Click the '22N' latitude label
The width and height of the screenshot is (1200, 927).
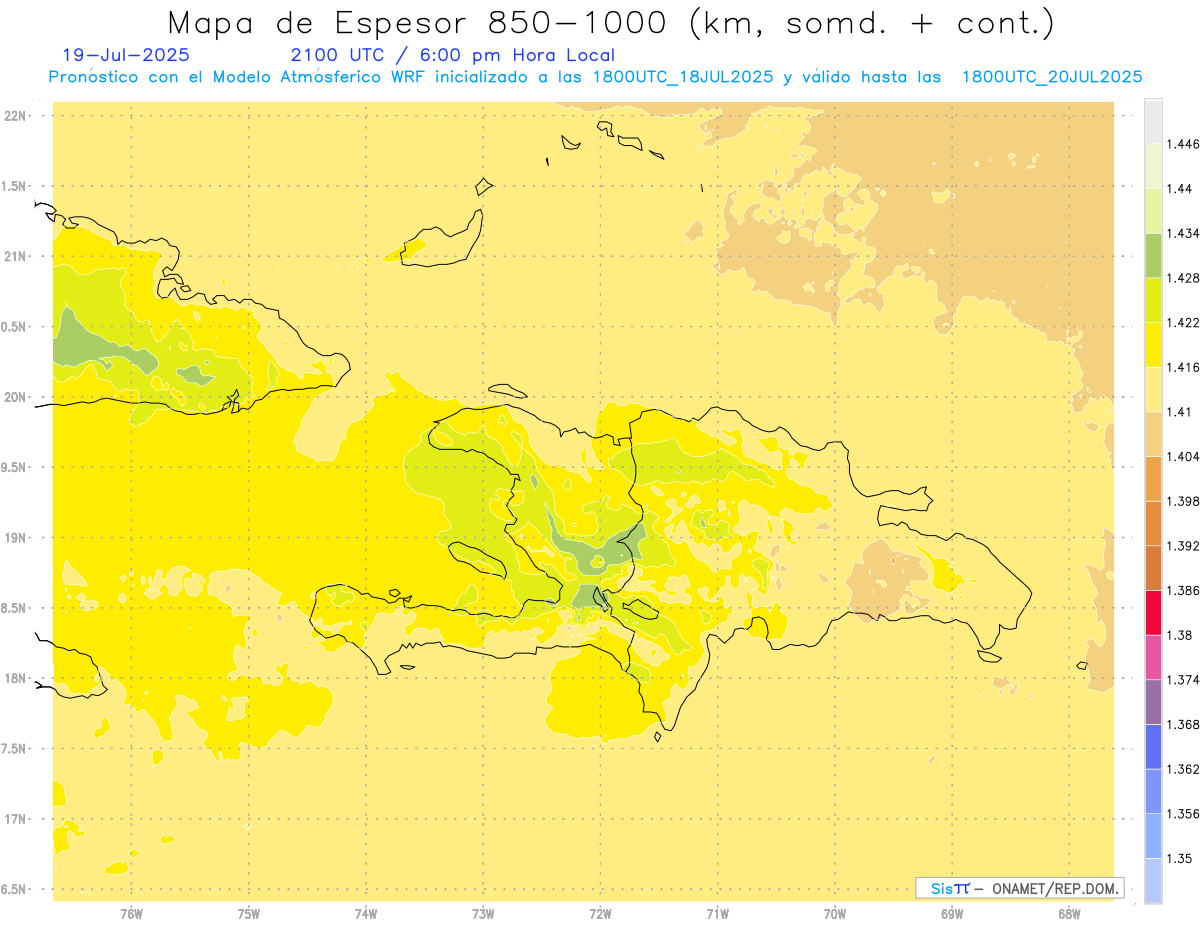(16, 116)
